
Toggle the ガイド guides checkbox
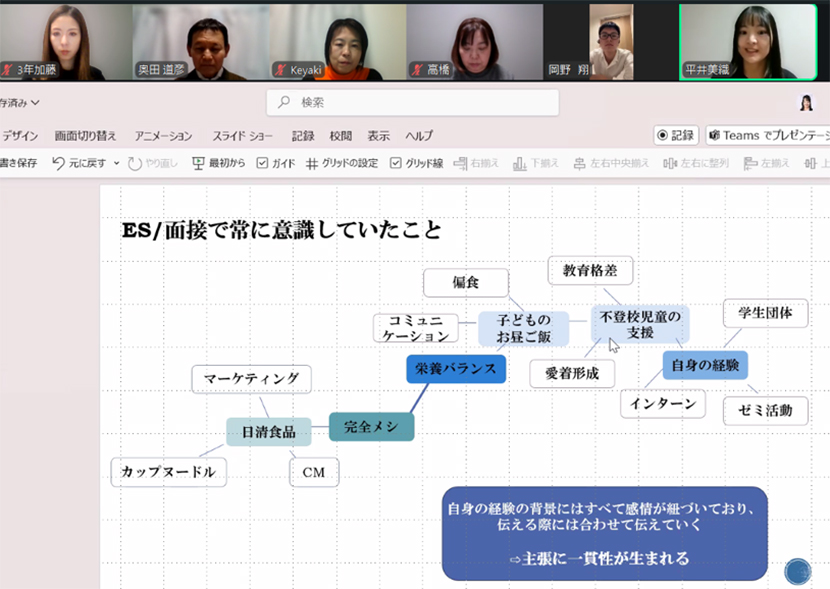pyautogui.click(x=263, y=163)
